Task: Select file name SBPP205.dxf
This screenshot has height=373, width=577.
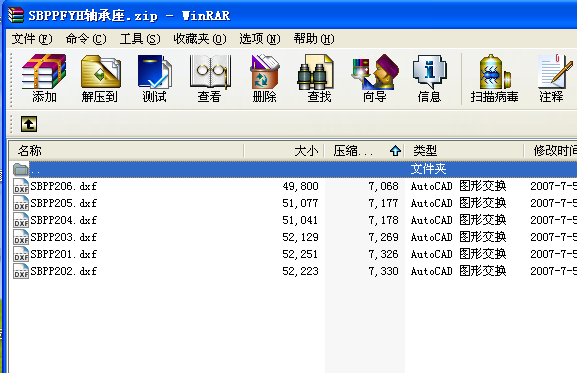Action: (64, 203)
